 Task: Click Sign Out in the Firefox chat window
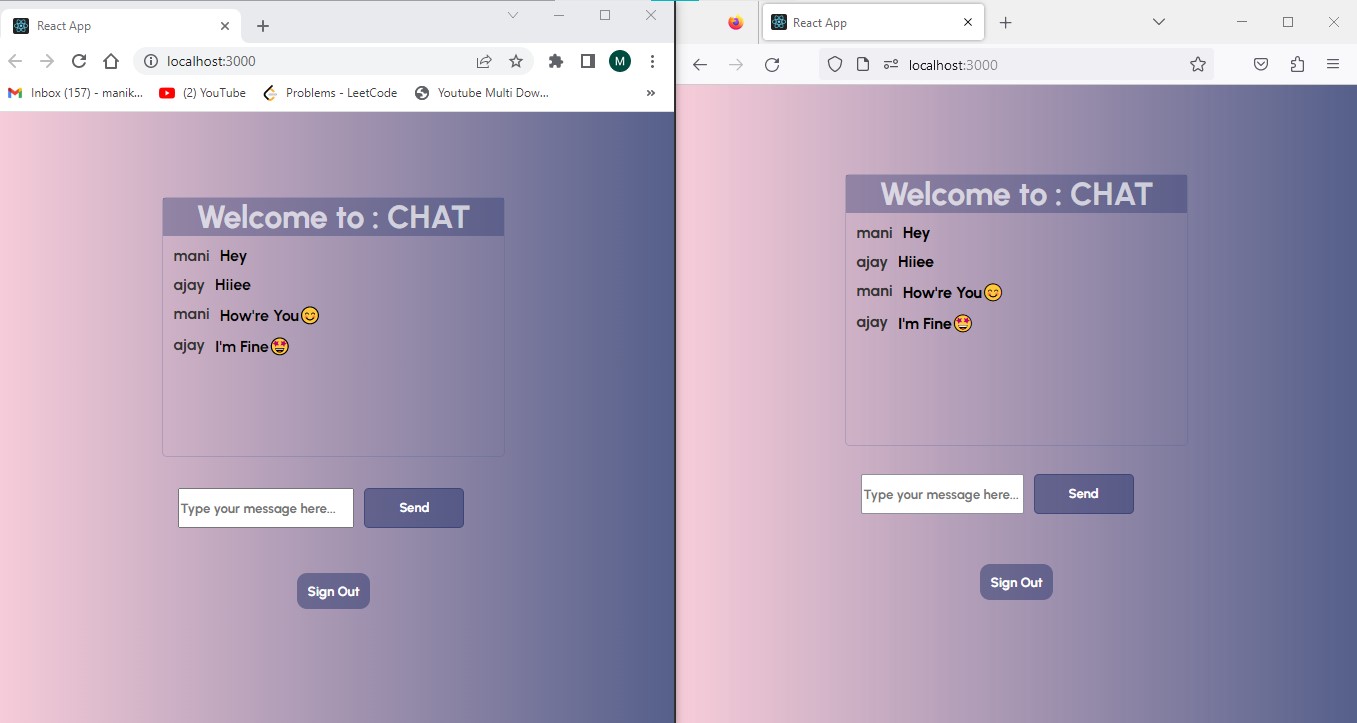click(x=1016, y=581)
